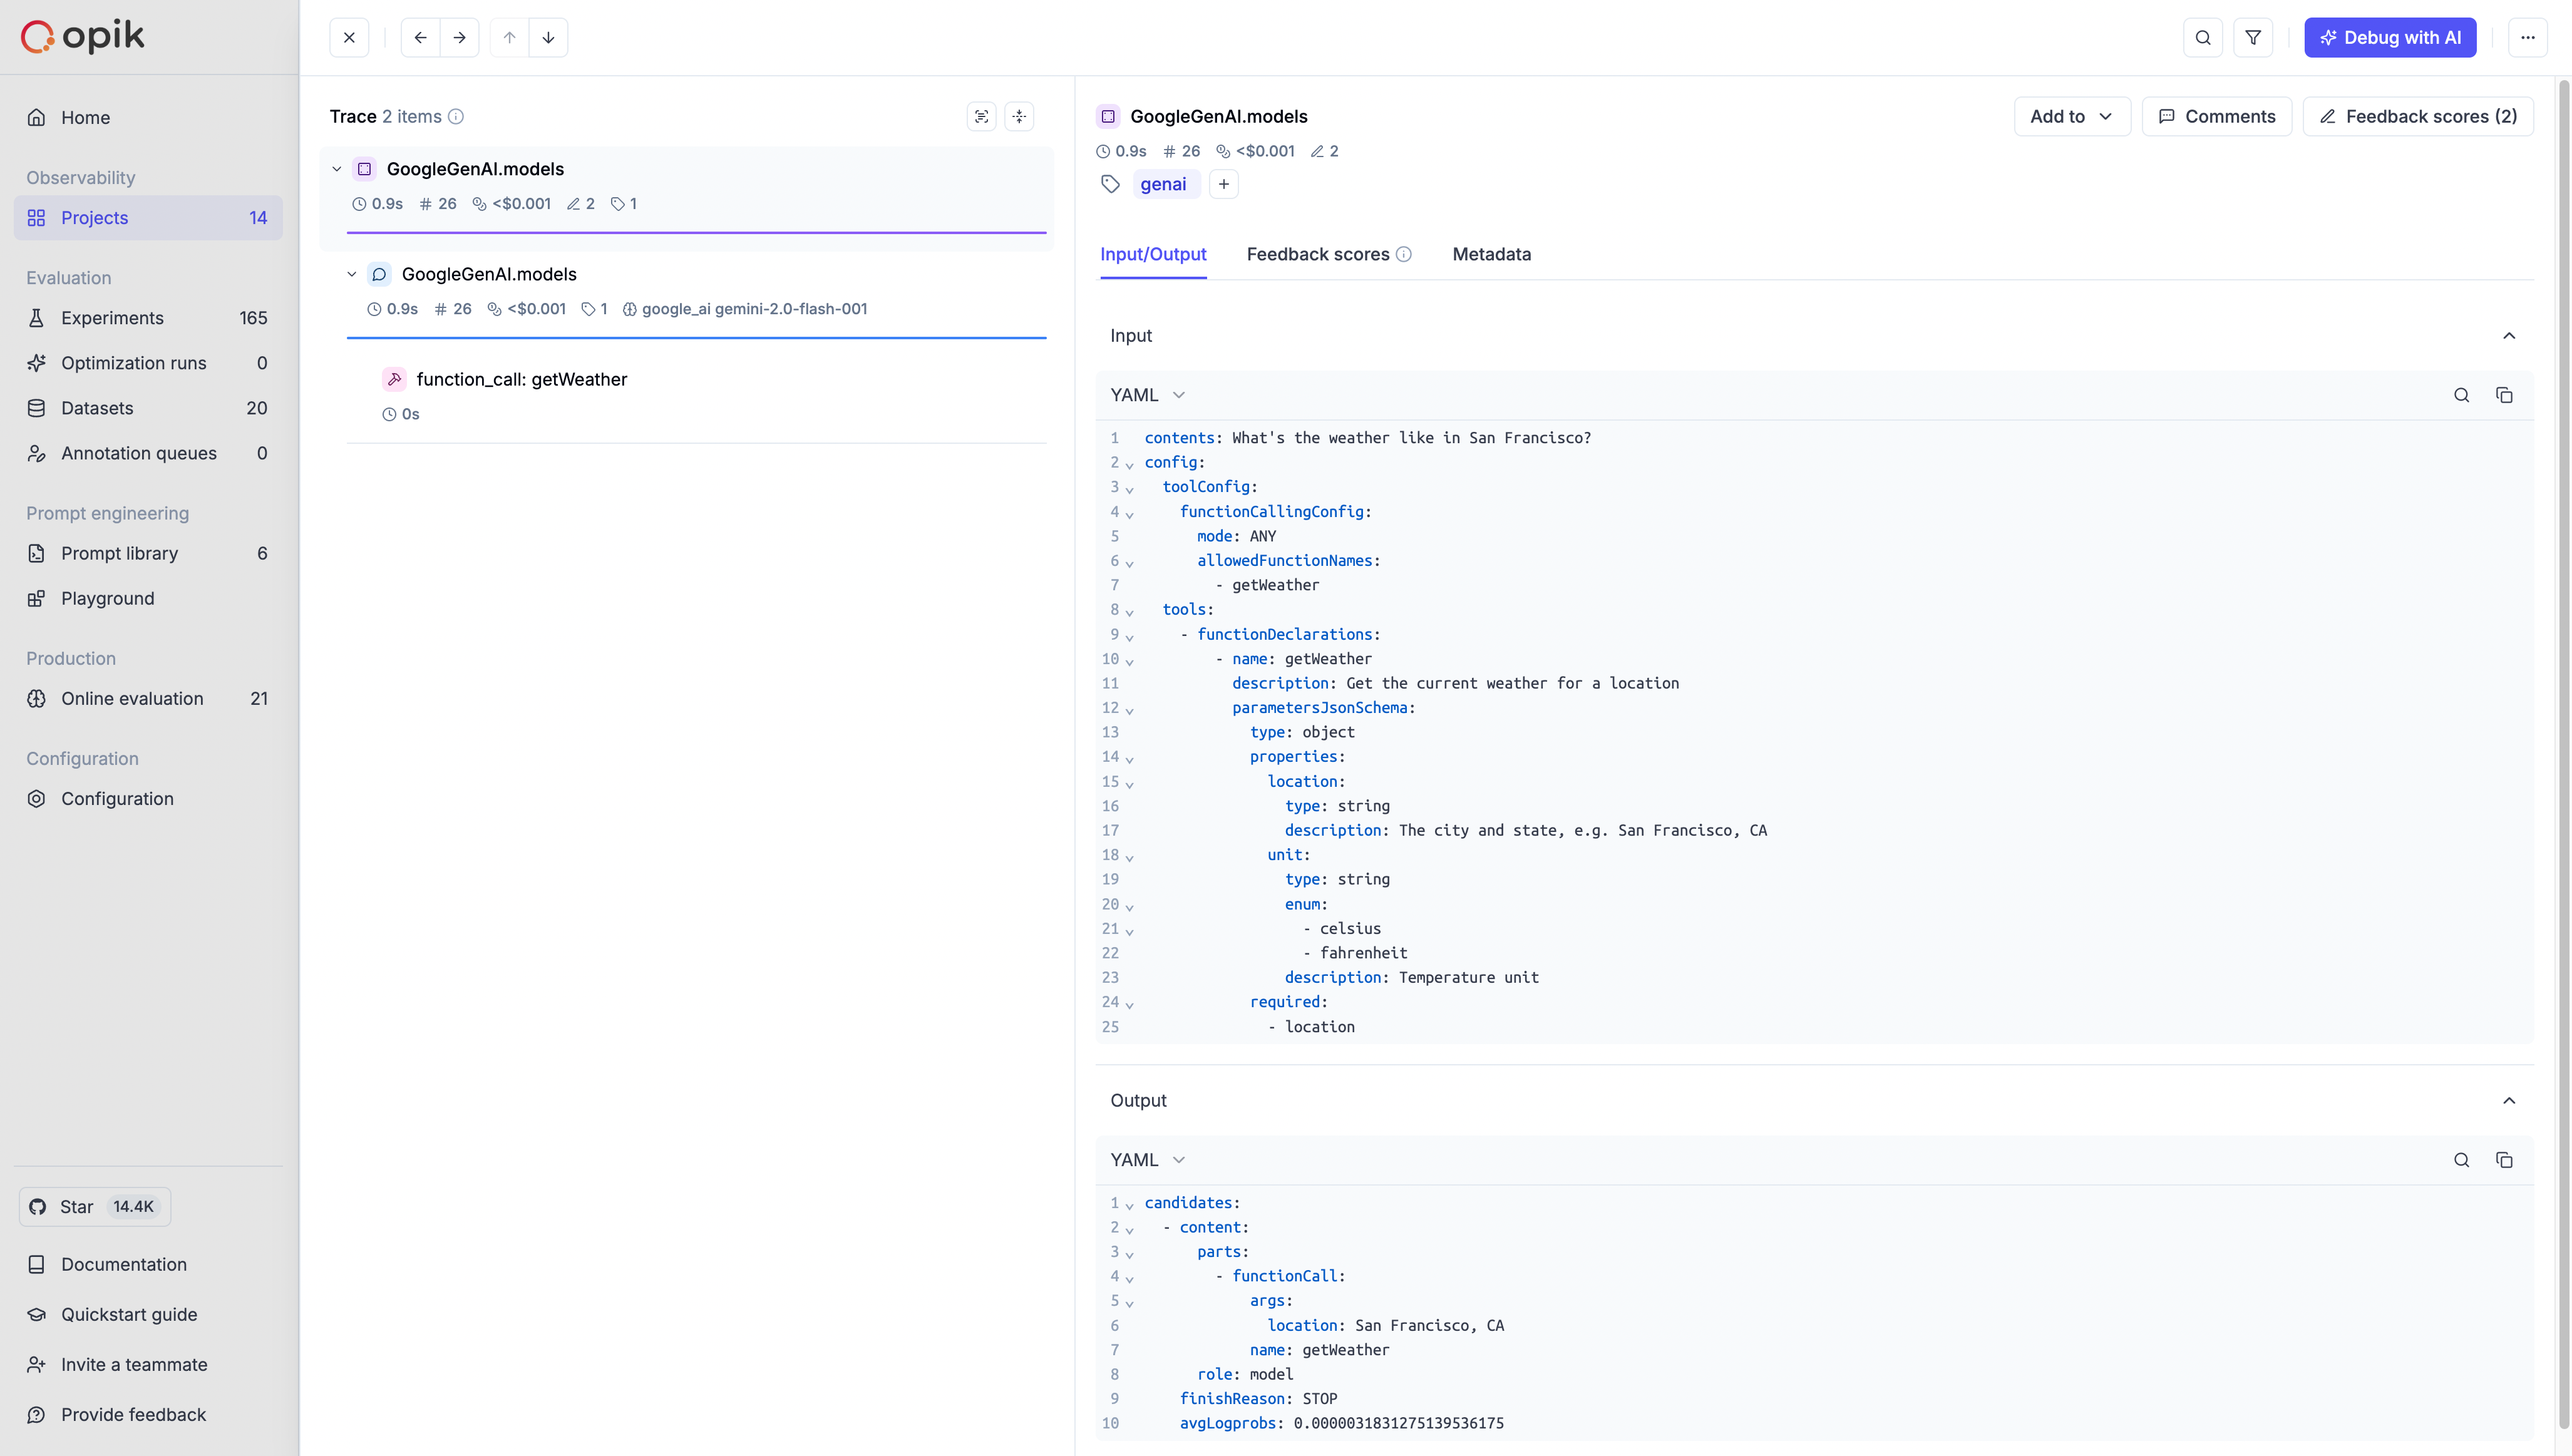Open the Add to dropdown

pyautogui.click(x=2071, y=116)
